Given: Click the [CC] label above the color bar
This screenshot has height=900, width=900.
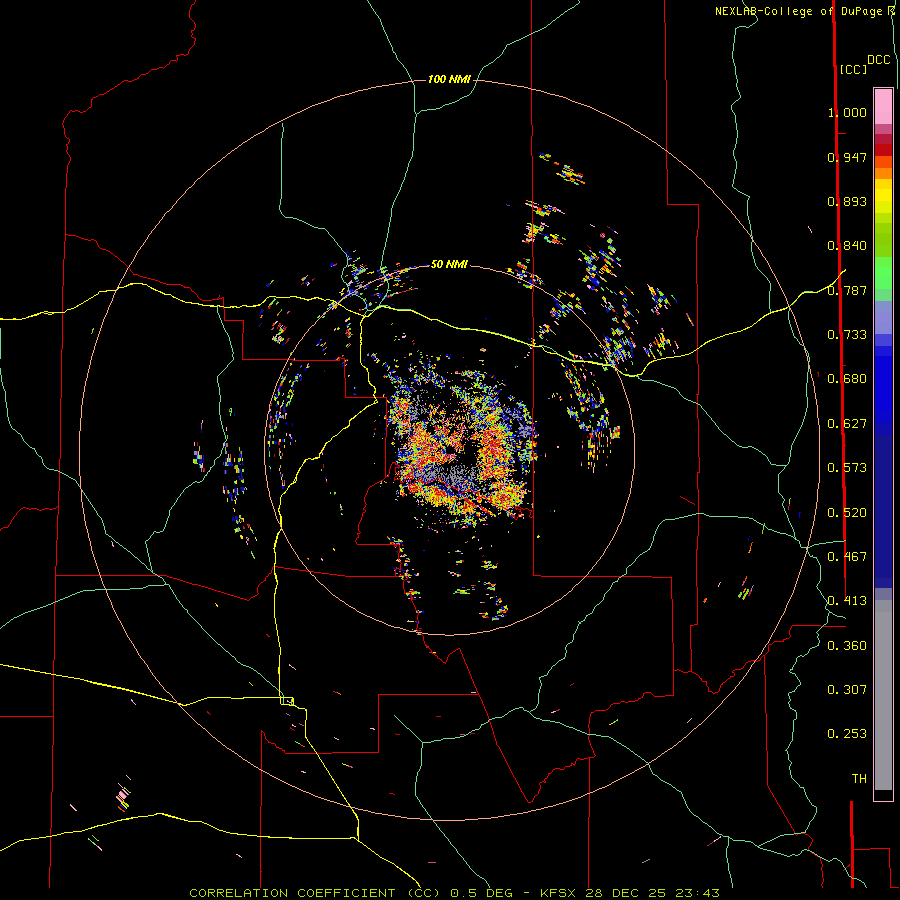Looking at the screenshot, I should click(x=853, y=69).
